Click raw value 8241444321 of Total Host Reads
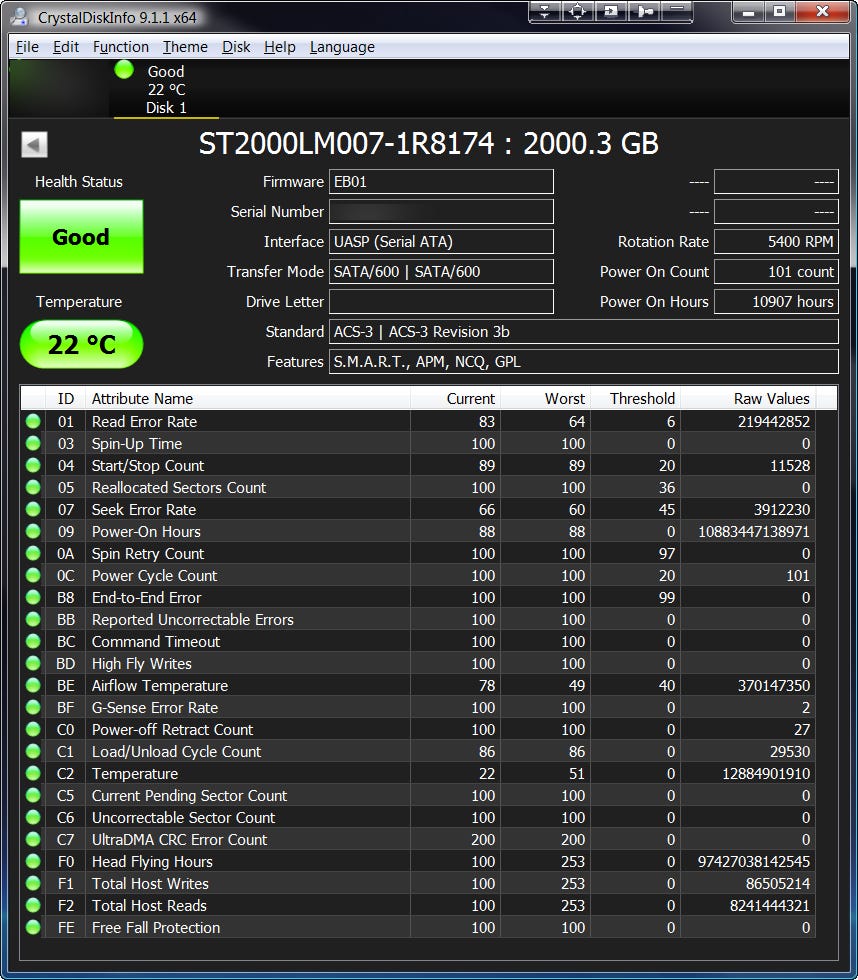 point(769,906)
